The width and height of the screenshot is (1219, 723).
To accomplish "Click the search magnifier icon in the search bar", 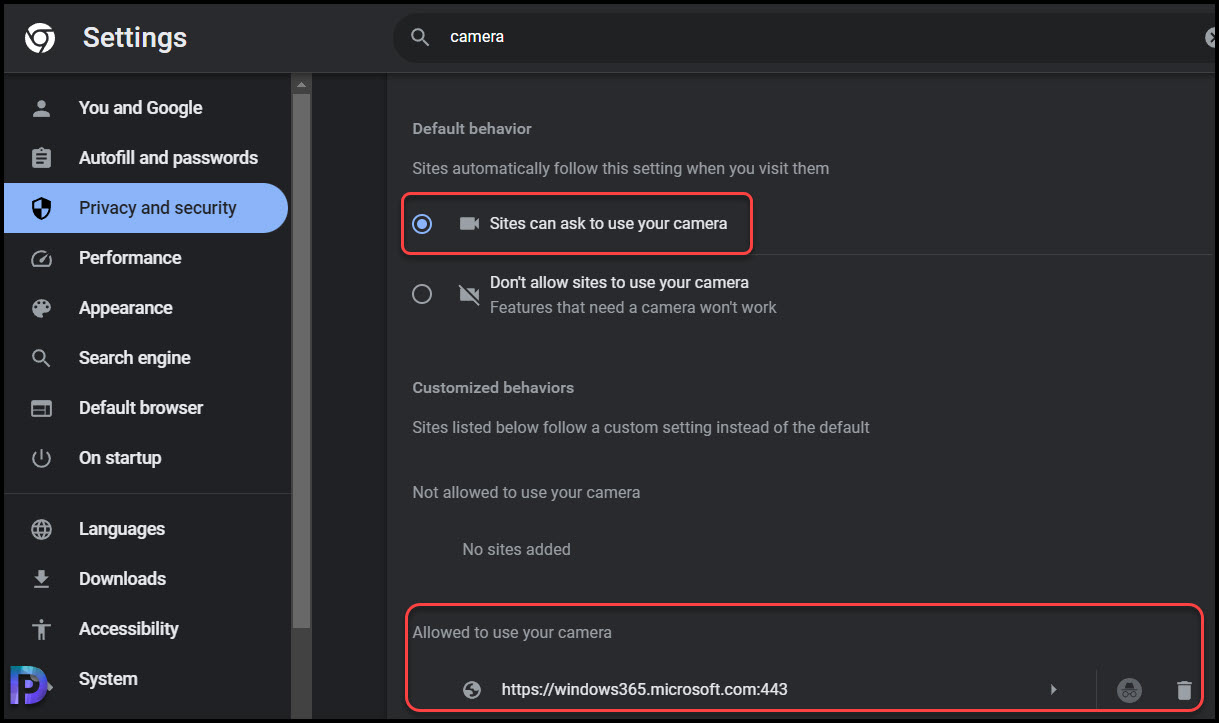I will coord(421,37).
